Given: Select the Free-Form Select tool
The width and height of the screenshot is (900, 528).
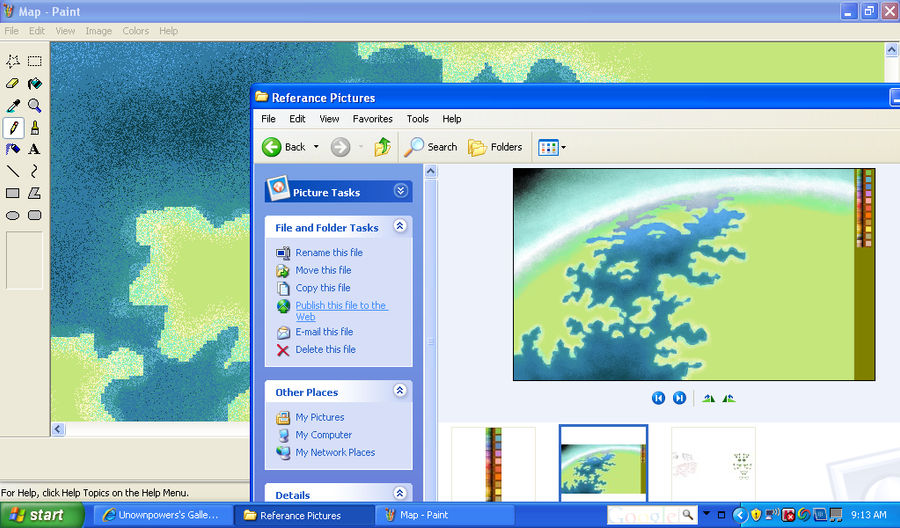Looking at the screenshot, I should [13, 61].
